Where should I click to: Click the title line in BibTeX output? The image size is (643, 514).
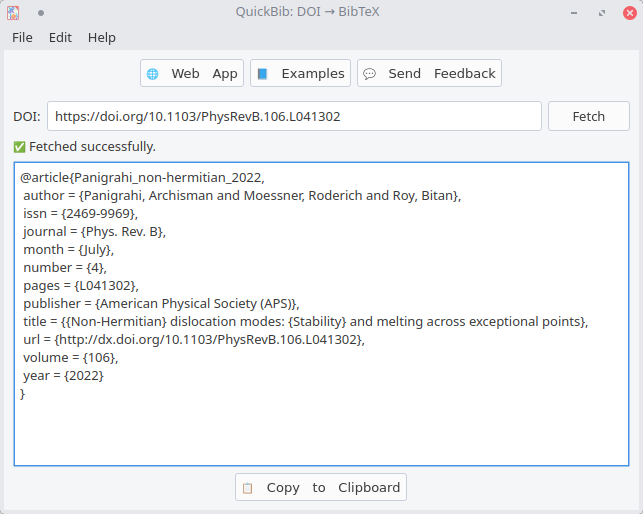click(x=306, y=322)
